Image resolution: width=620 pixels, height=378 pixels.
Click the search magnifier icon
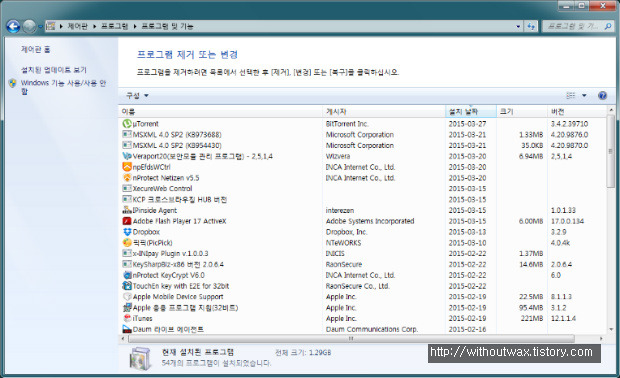[608, 26]
